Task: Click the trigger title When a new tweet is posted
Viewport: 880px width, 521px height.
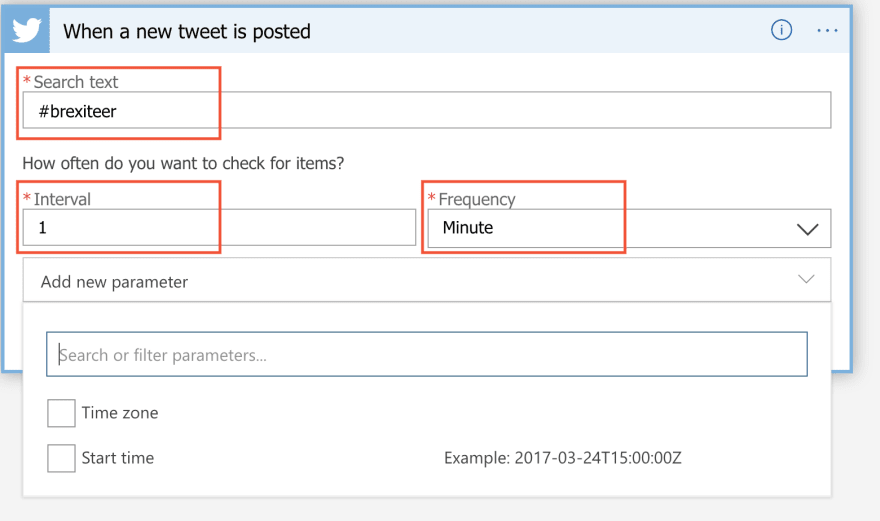Action: (186, 31)
